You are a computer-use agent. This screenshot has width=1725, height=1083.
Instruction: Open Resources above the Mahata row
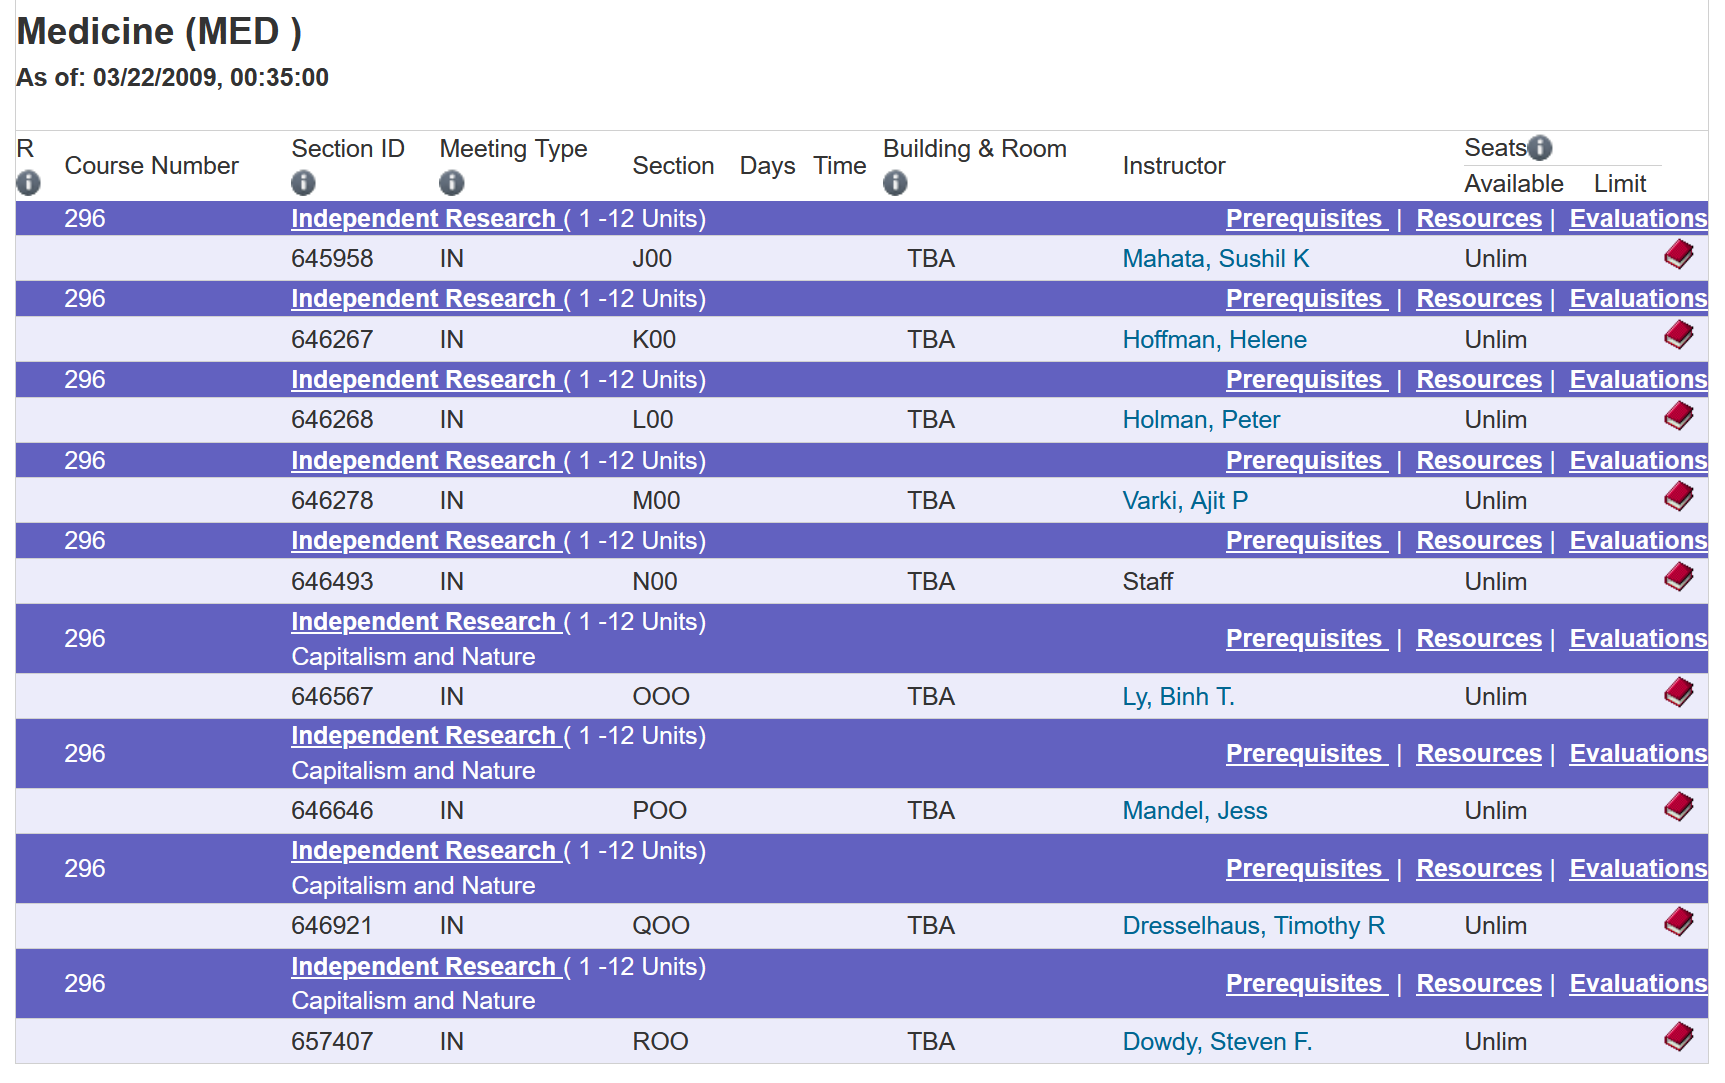(x=1479, y=218)
